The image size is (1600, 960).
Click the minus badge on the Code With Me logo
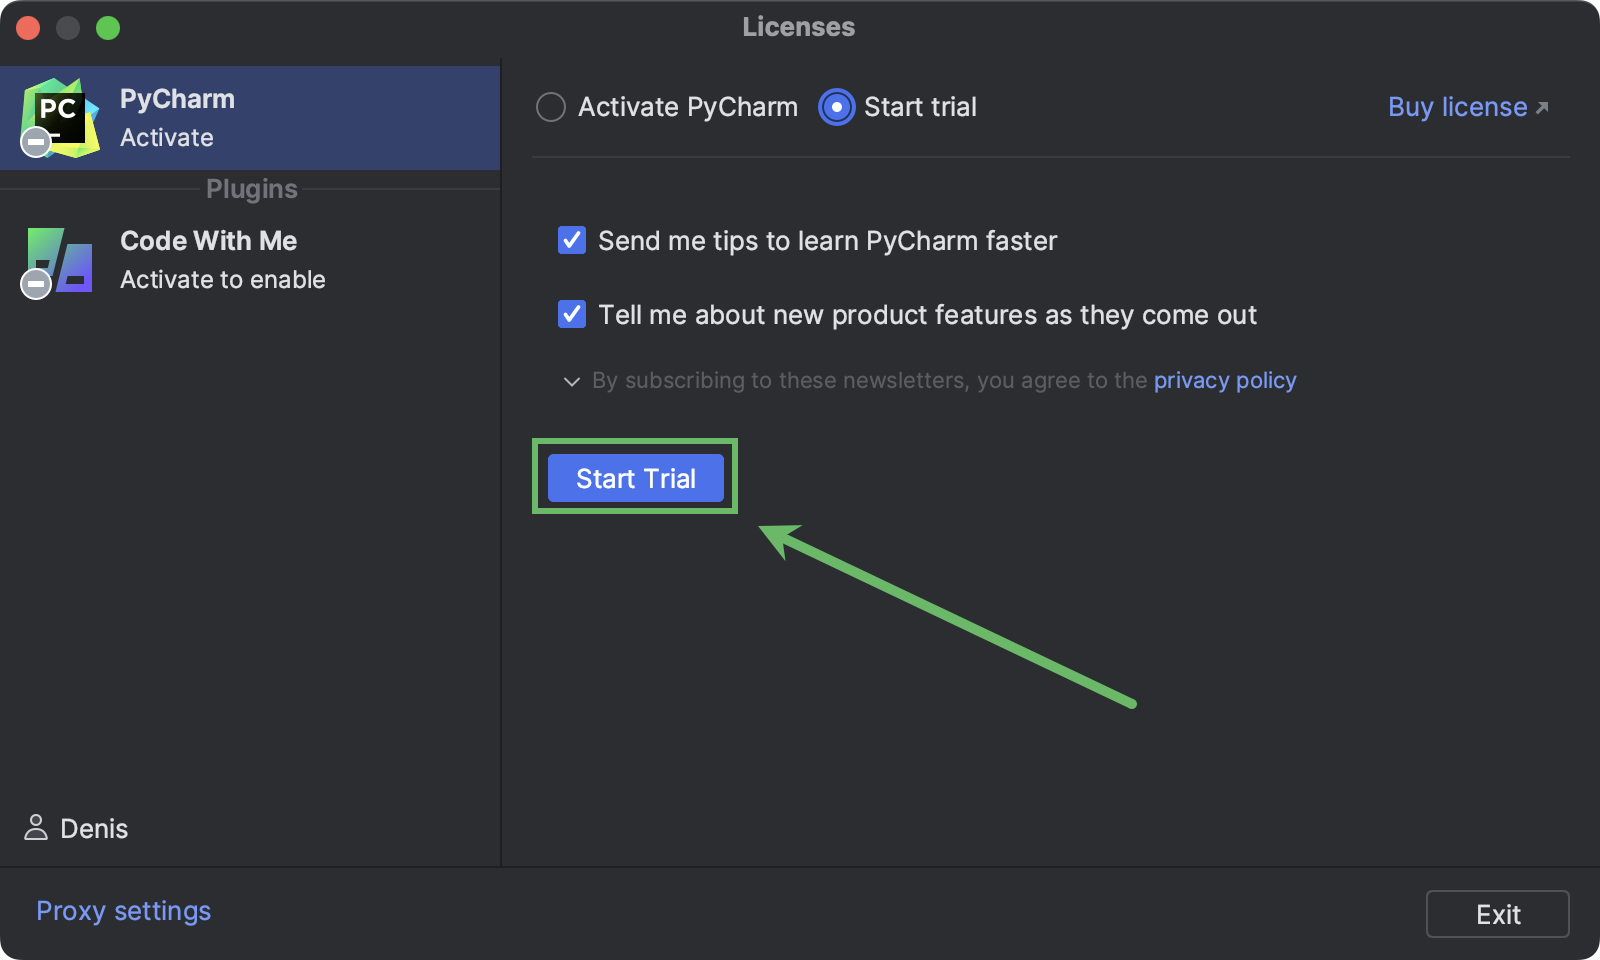pyautogui.click(x=35, y=285)
